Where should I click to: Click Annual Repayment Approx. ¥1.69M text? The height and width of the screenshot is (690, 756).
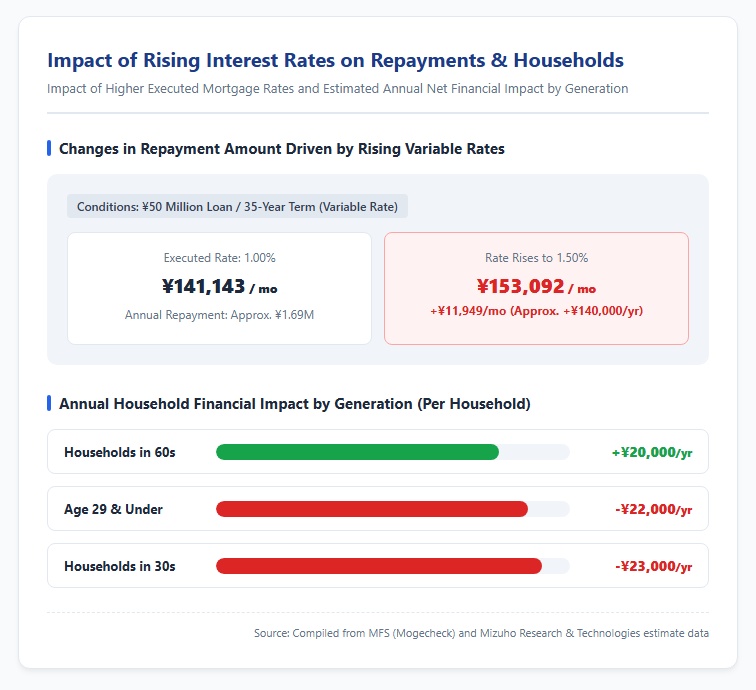219,315
